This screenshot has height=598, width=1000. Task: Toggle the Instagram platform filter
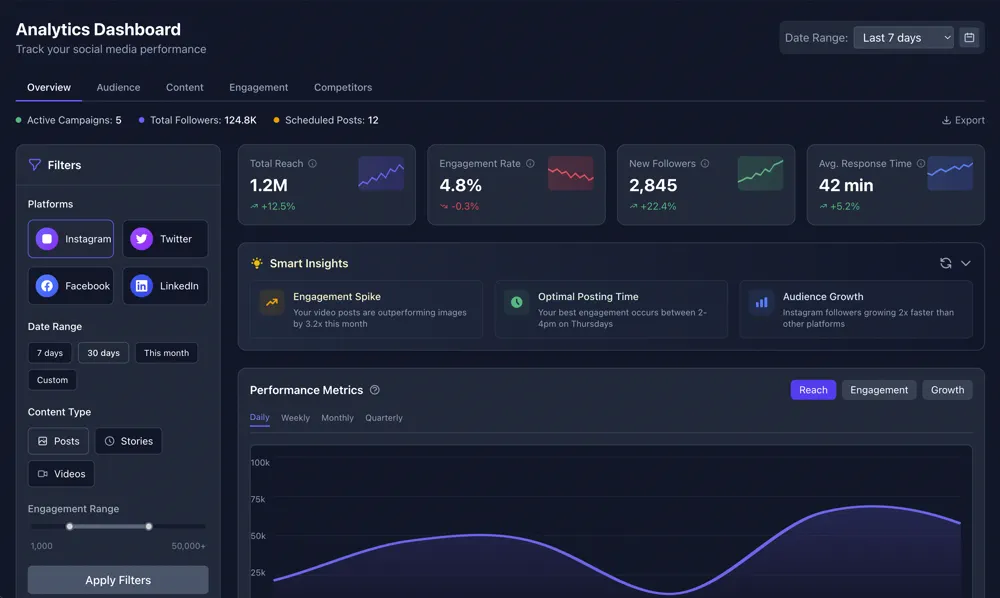71,239
